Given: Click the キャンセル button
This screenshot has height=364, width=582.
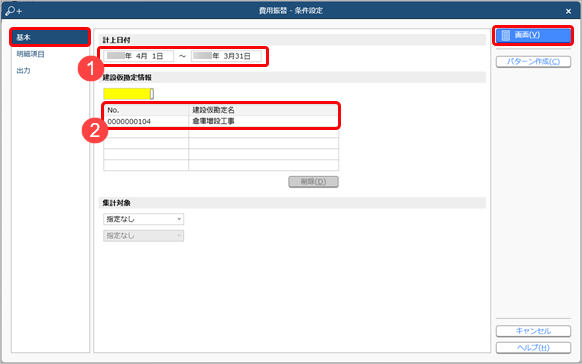Looking at the screenshot, I should click(x=533, y=331).
